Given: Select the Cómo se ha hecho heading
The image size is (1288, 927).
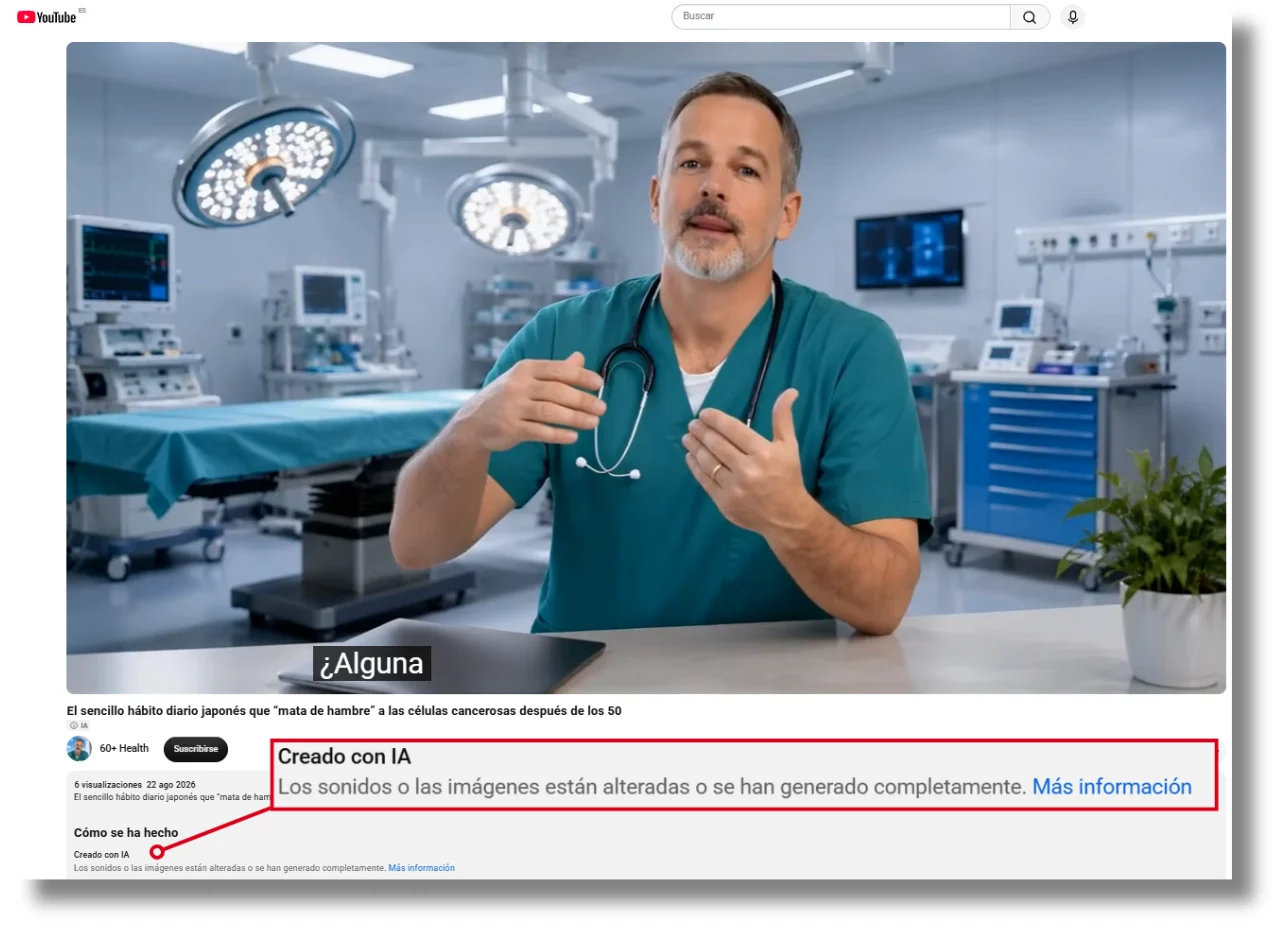Looking at the screenshot, I should [x=126, y=833].
